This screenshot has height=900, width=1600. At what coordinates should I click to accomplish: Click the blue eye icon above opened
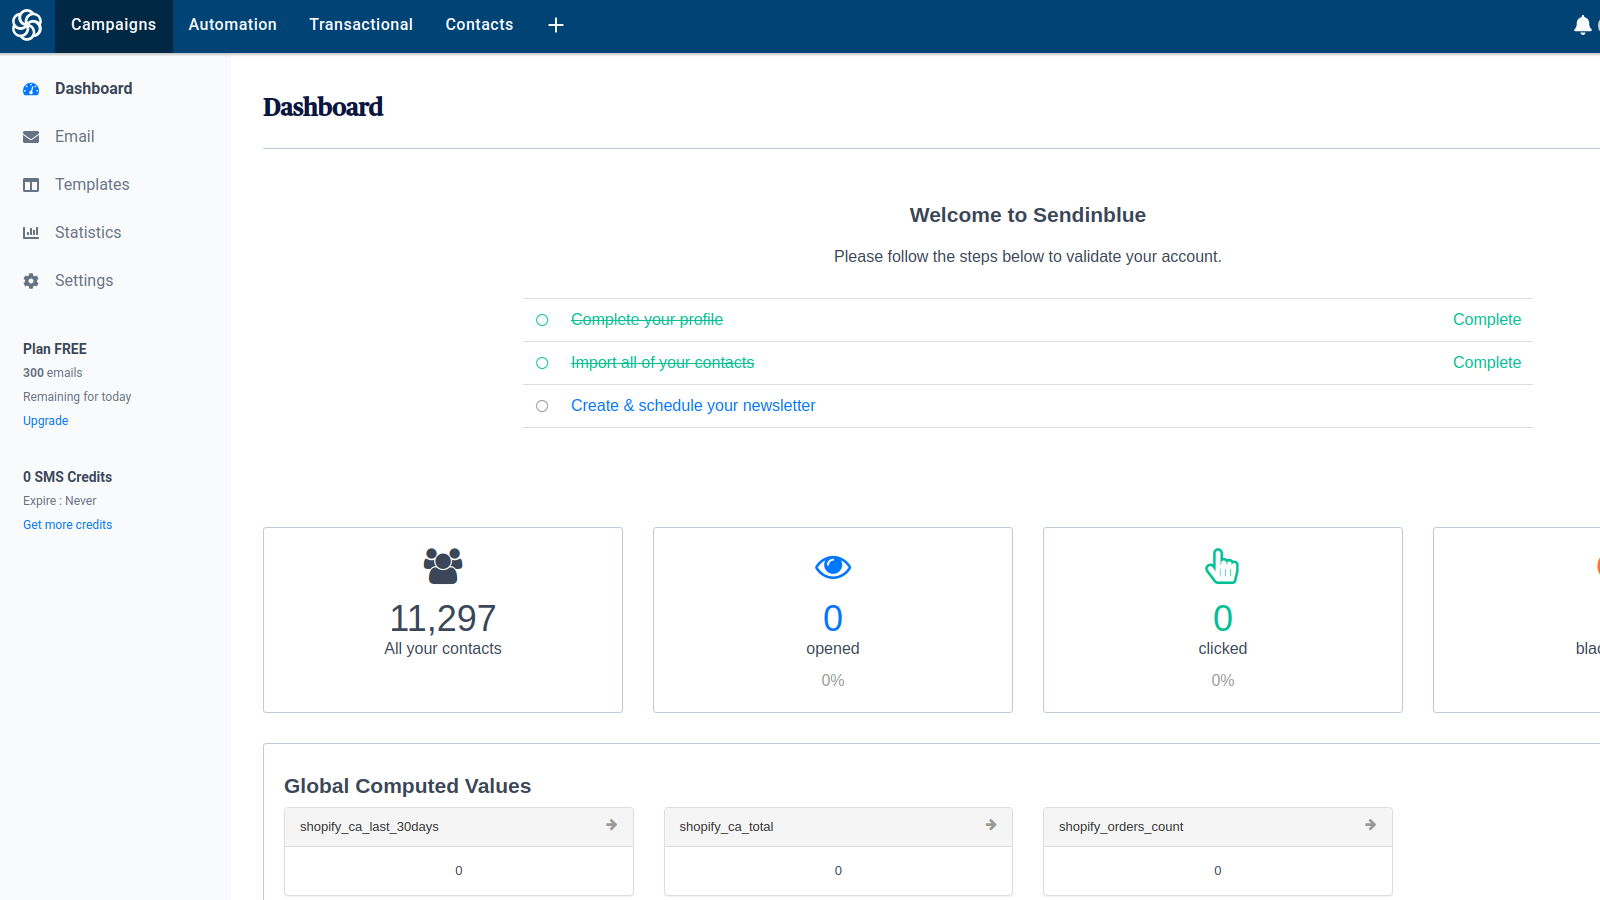833,568
